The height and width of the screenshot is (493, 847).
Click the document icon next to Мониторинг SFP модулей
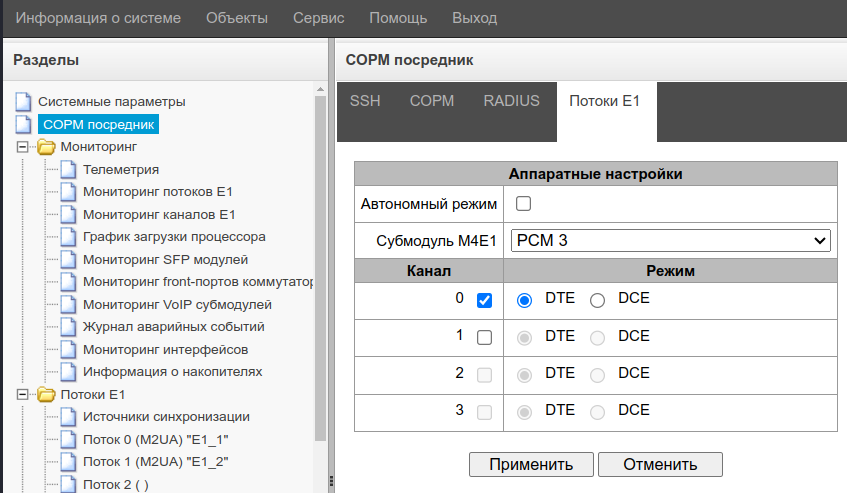68,260
